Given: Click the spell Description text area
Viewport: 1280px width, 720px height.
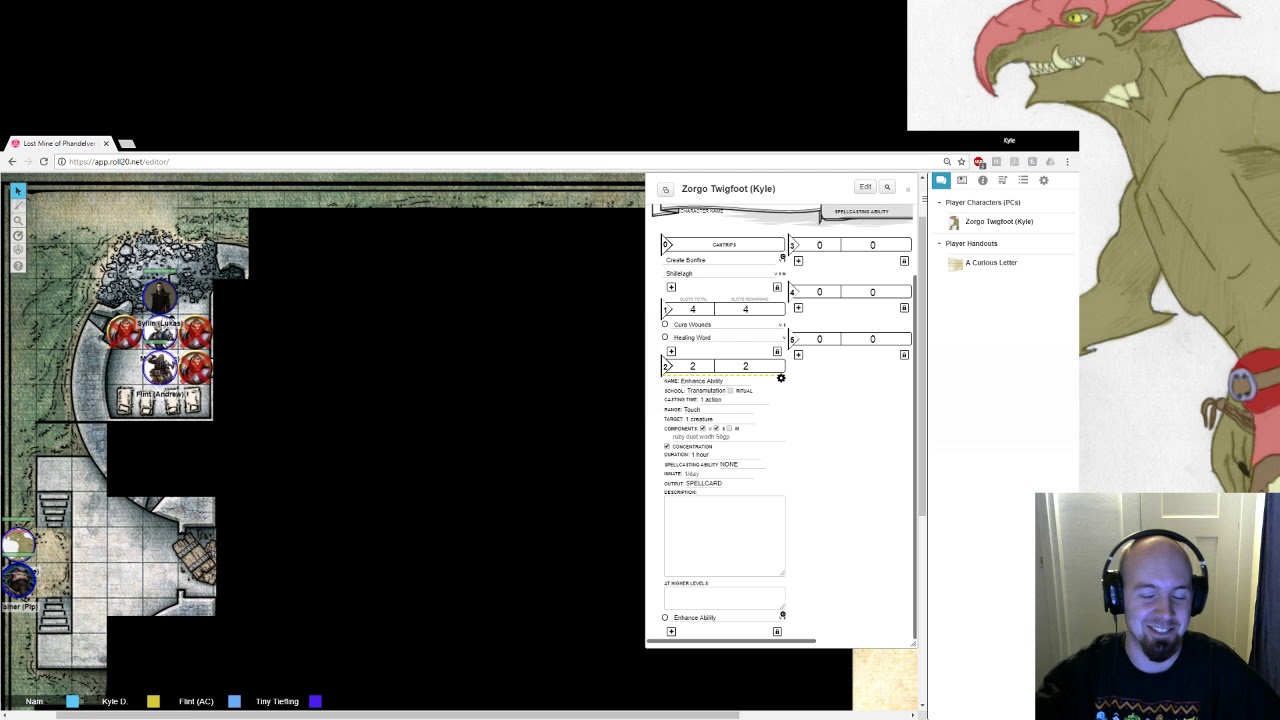Looking at the screenshot, I should (x=724, y=535).
